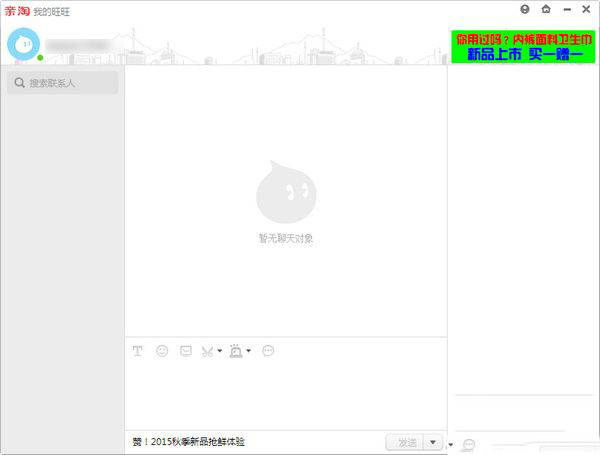Click the green 新品上市 买一赠一 ad banner
Viewport: 600px width, 455px height.
click(x=523, y=47)
